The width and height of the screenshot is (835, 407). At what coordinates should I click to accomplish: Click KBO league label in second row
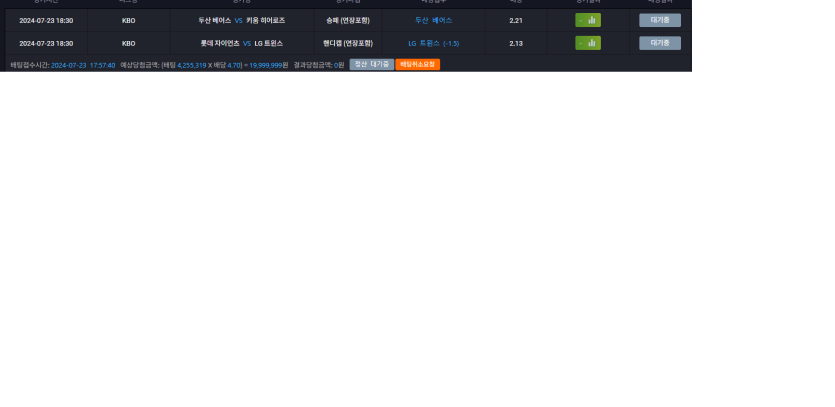point(128,43)
